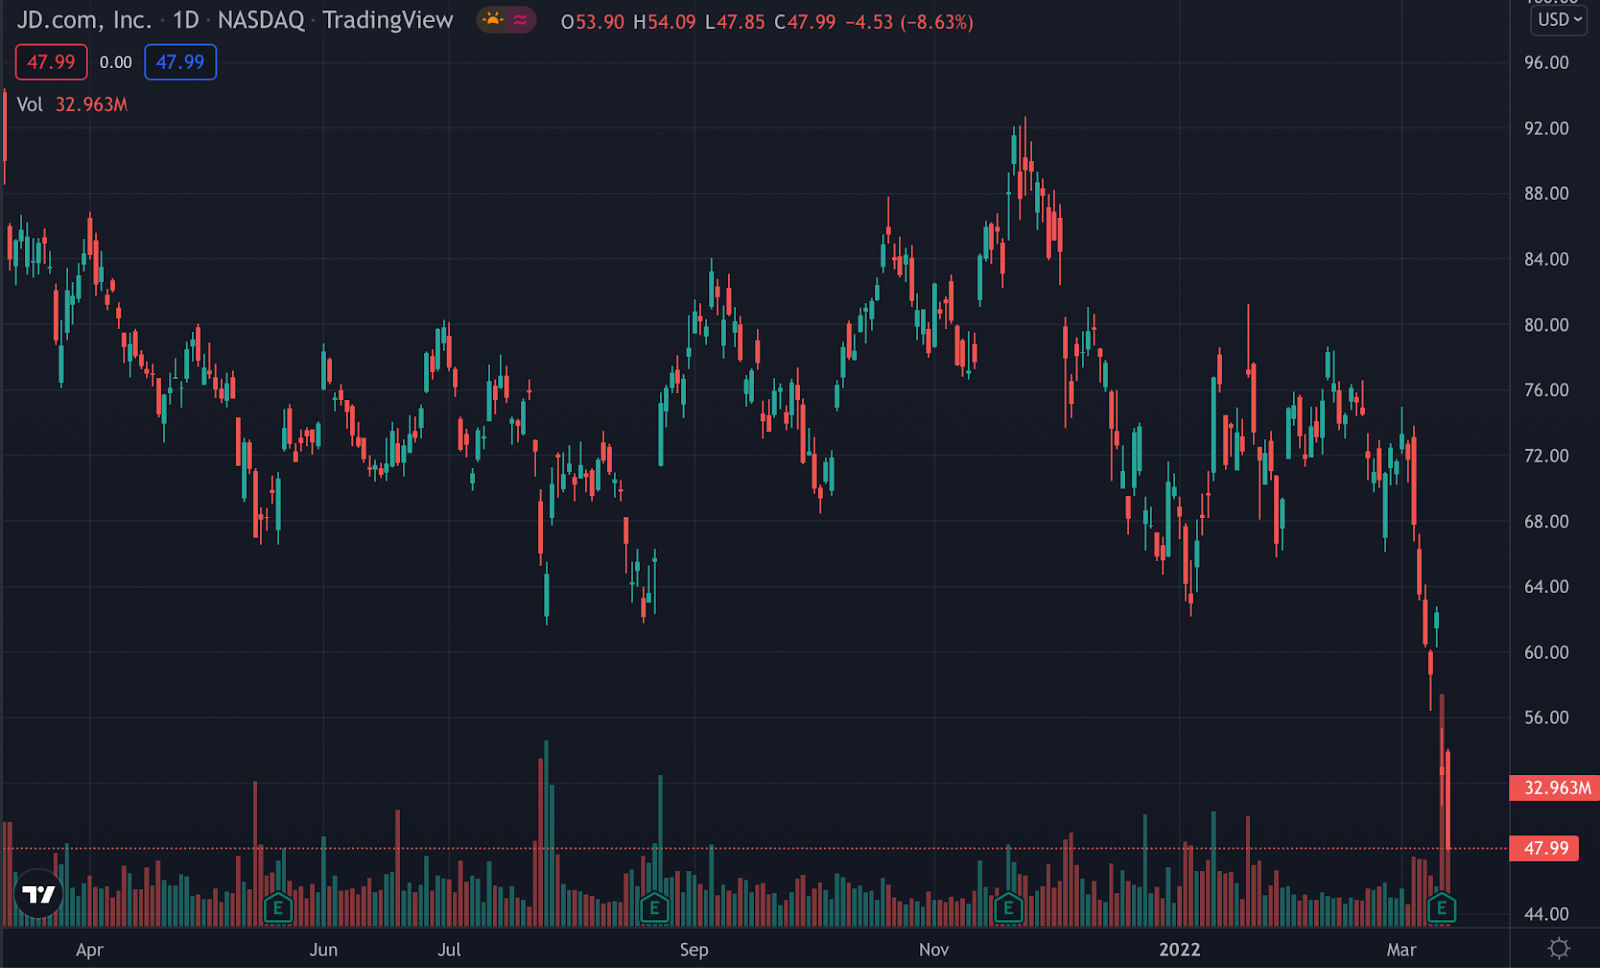Click the low price L47.85
Viewport: 1600px width, 968px height.
735,22
